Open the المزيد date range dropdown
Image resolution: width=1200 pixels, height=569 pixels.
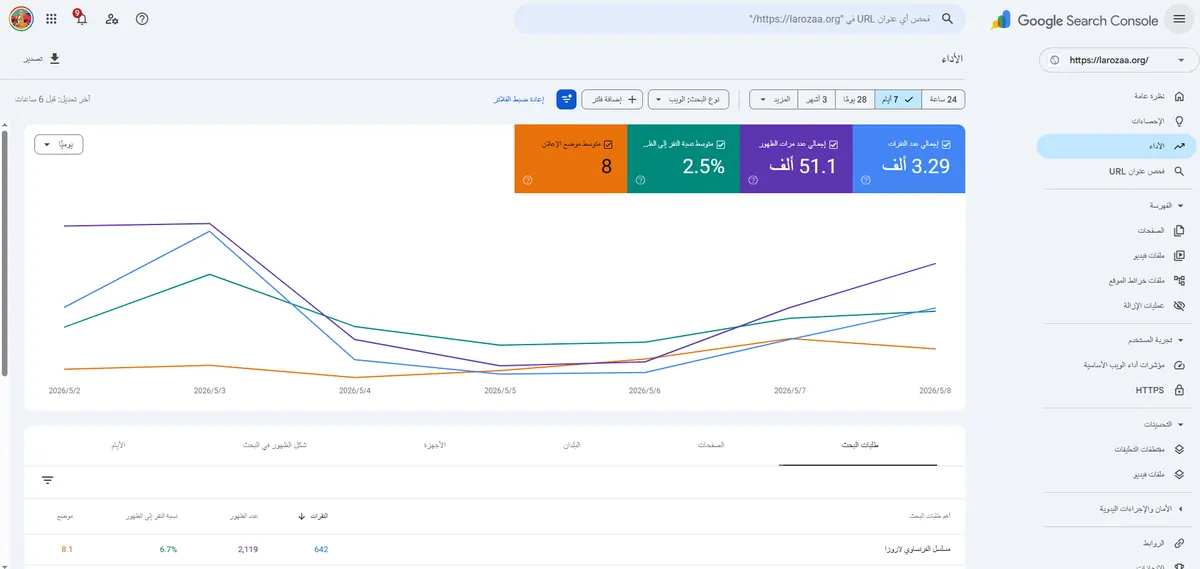[x=774, y=99]
